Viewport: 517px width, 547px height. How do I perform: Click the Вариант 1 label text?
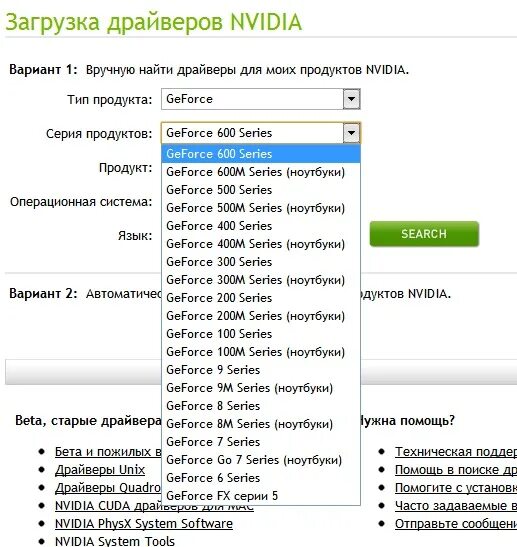(43, 69)
